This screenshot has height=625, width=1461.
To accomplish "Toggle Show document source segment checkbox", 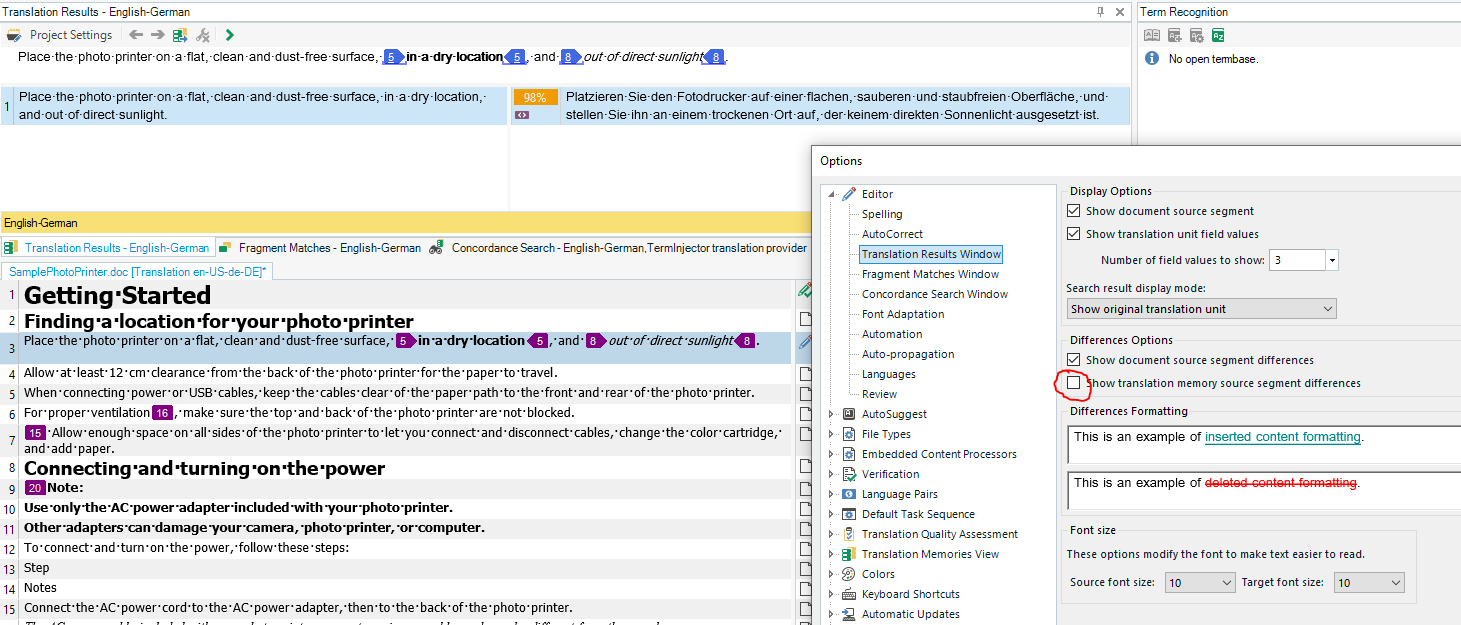I will point(1074,211).
